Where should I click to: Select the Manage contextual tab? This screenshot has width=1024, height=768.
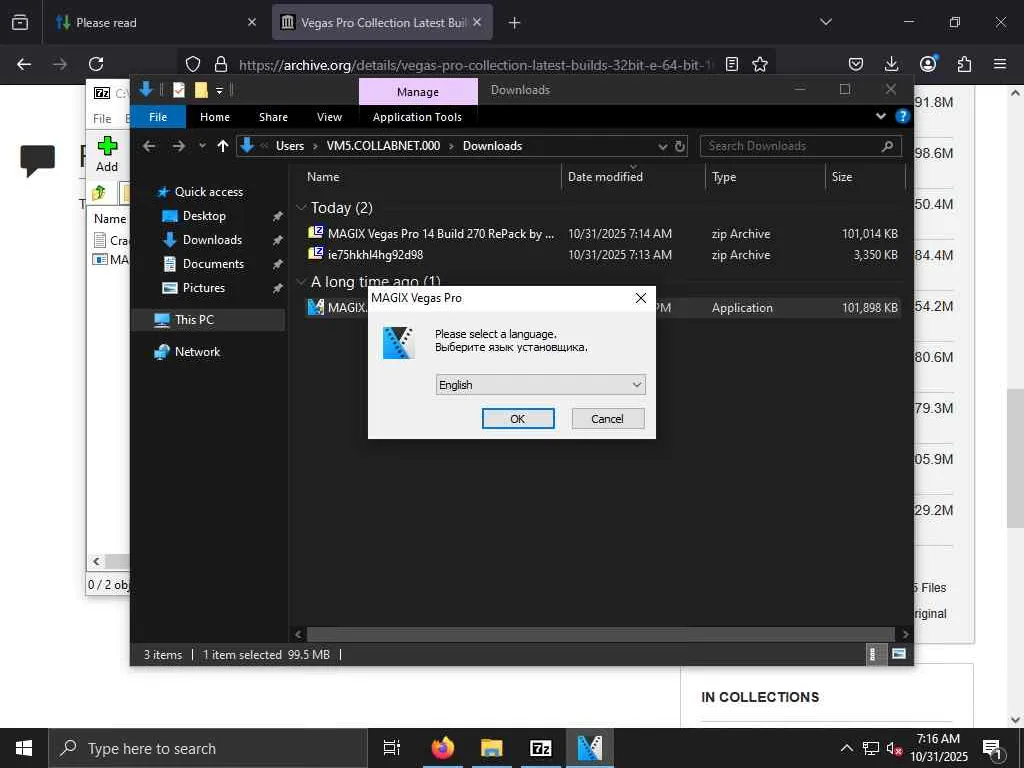418,91
